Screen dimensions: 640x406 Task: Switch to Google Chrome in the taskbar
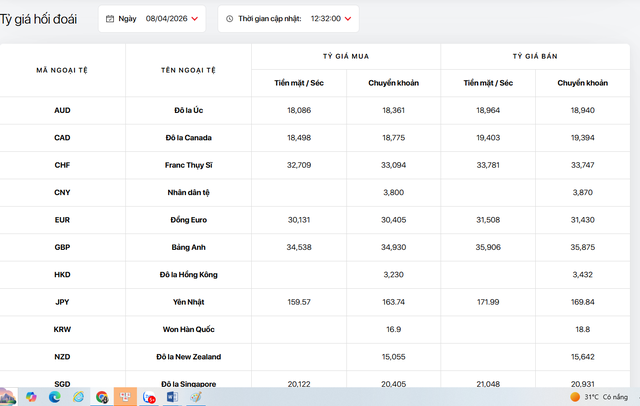pyautogui.click(x=102, y=397)
